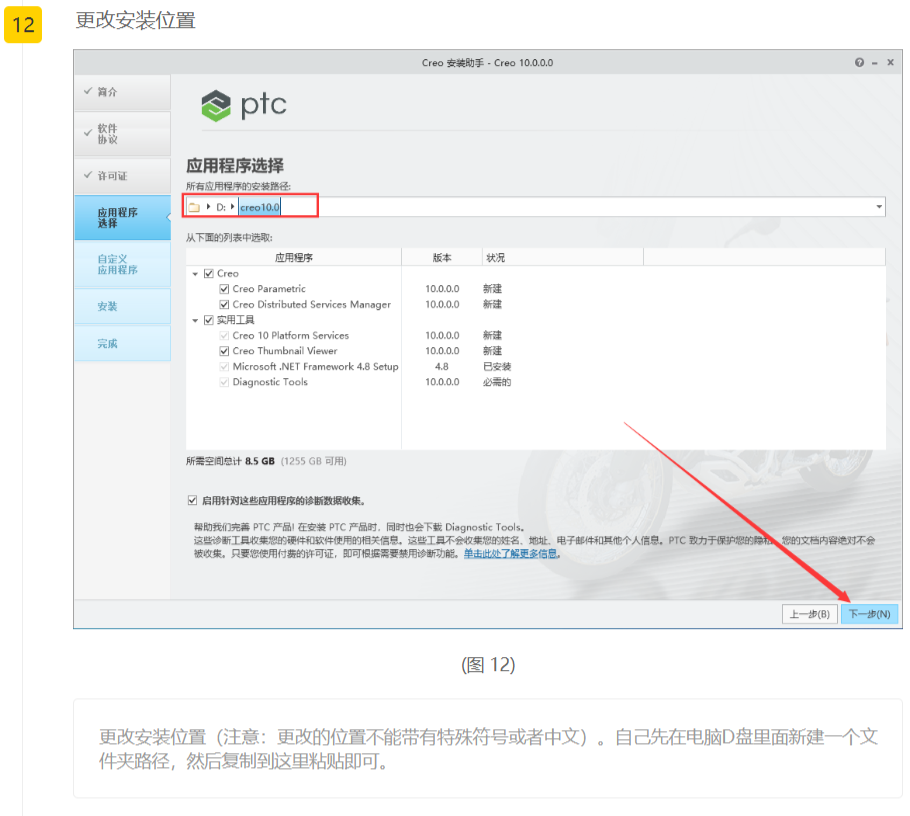
Task: Click the 8.5 GB required space text
Action: click(x=259, y=461)
